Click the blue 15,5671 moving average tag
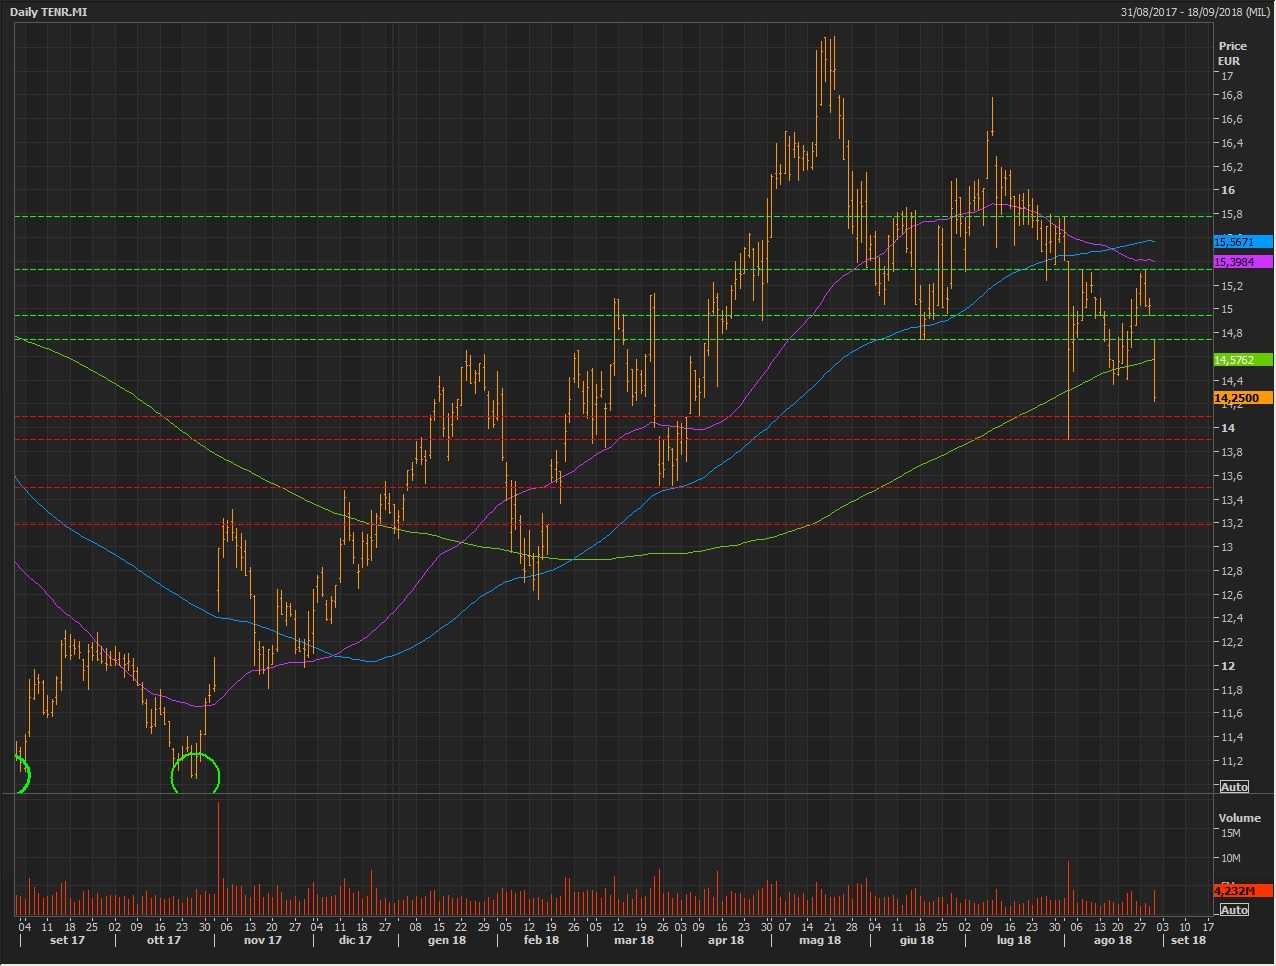 coord(1242,242)
